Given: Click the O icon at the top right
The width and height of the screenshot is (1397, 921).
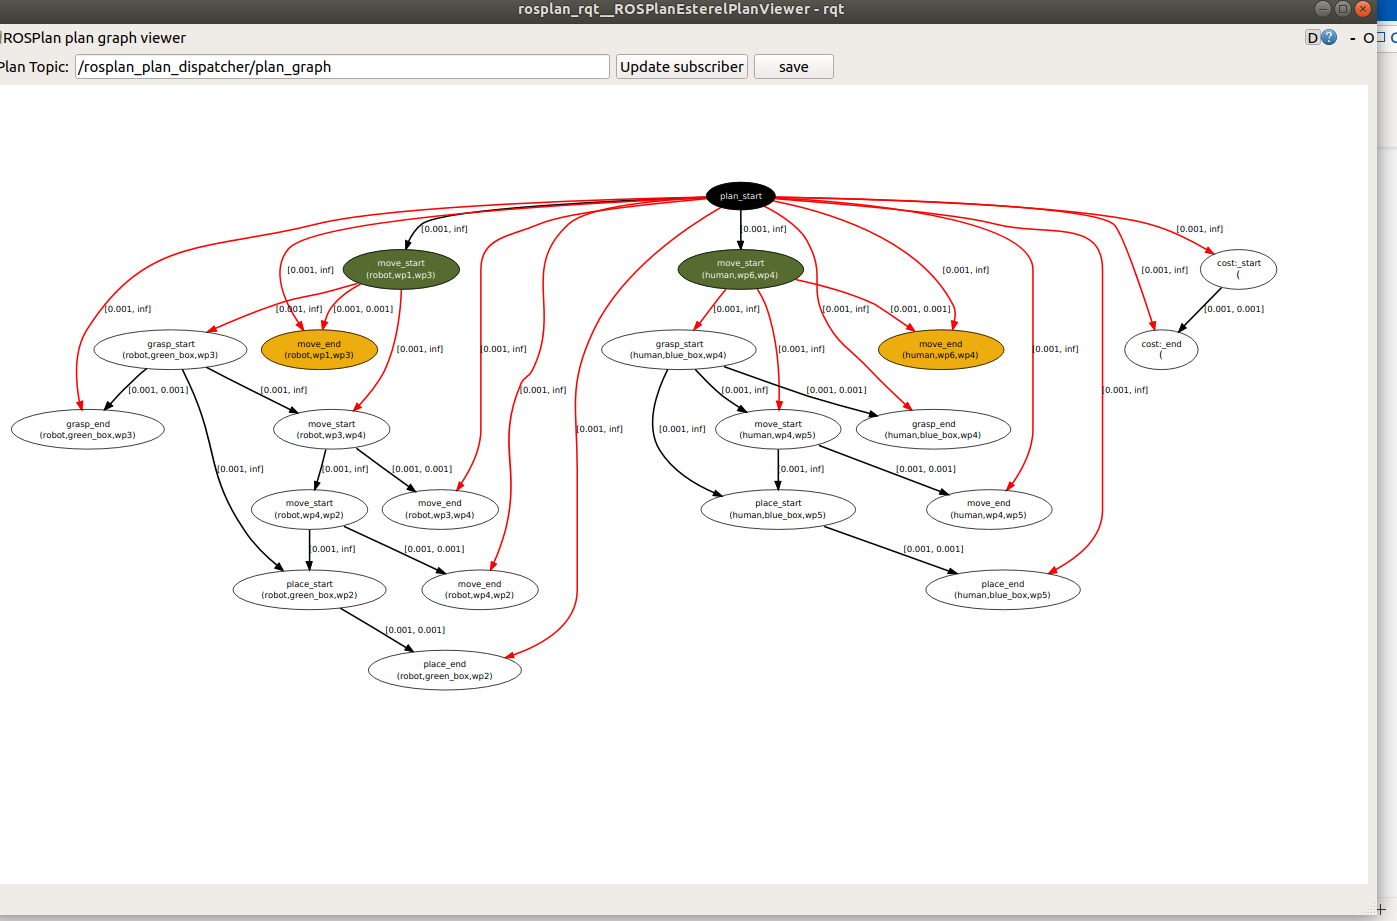Looking at the screenshot, I should coord(1367,38).
